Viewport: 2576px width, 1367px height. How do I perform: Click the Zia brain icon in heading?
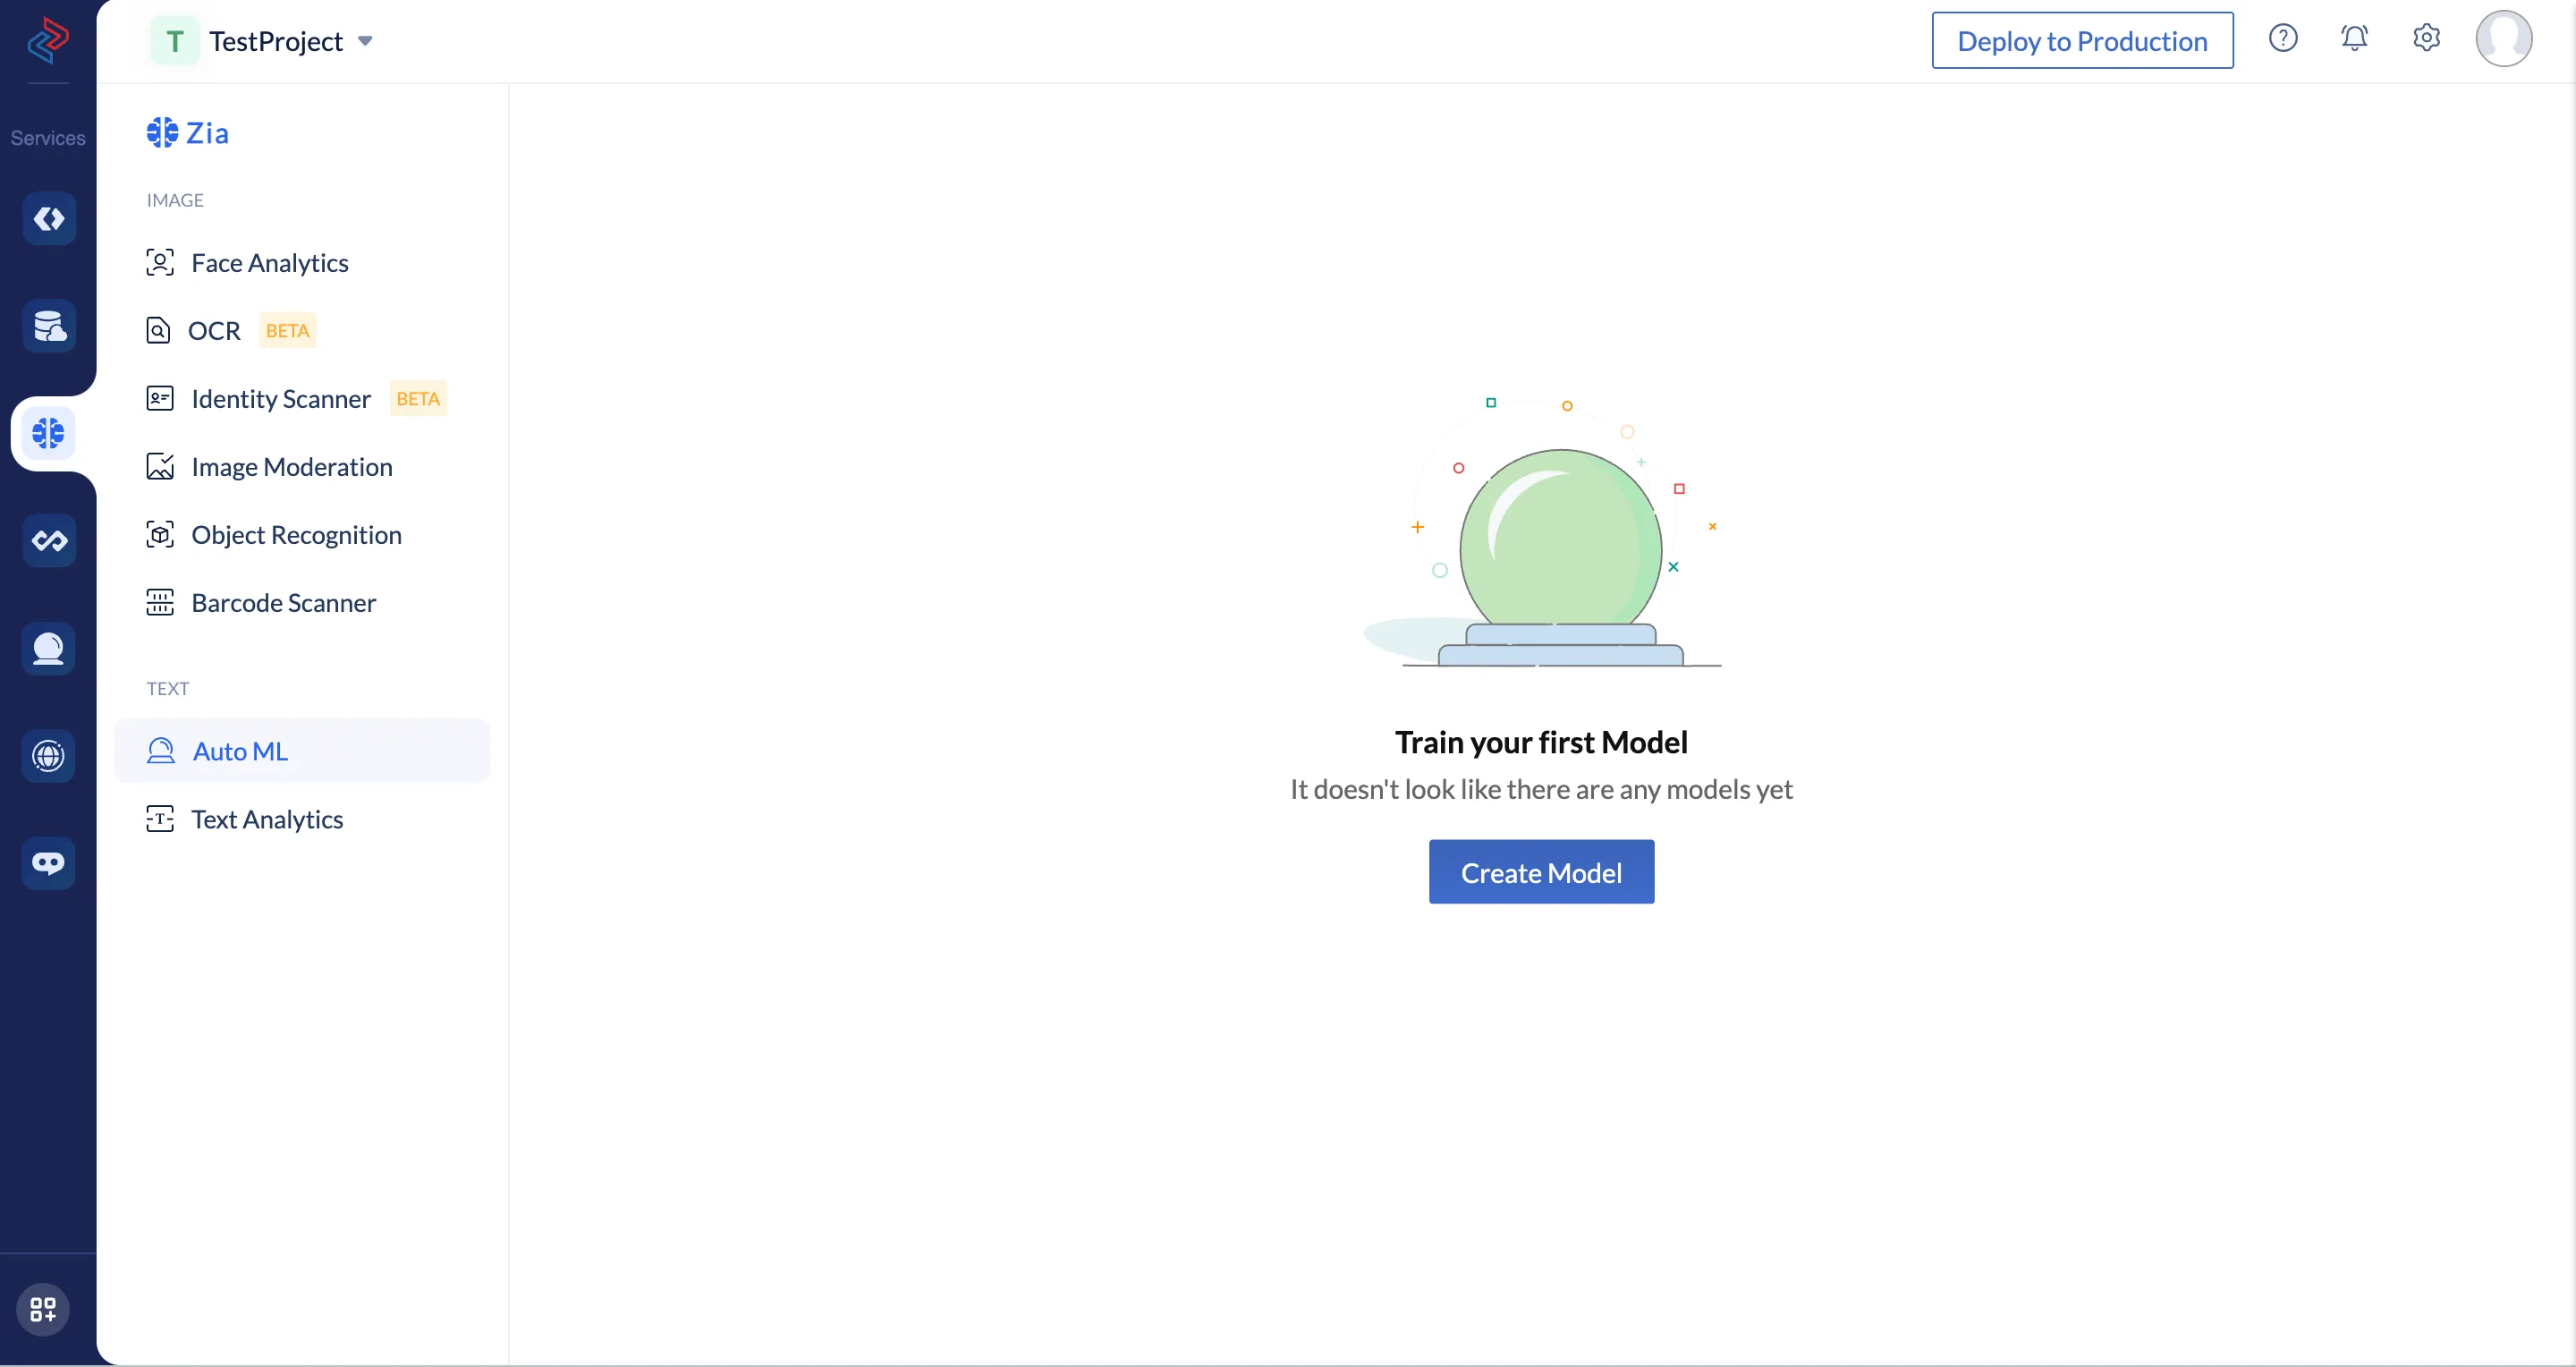pyautogui.click(x=162, y=132)
